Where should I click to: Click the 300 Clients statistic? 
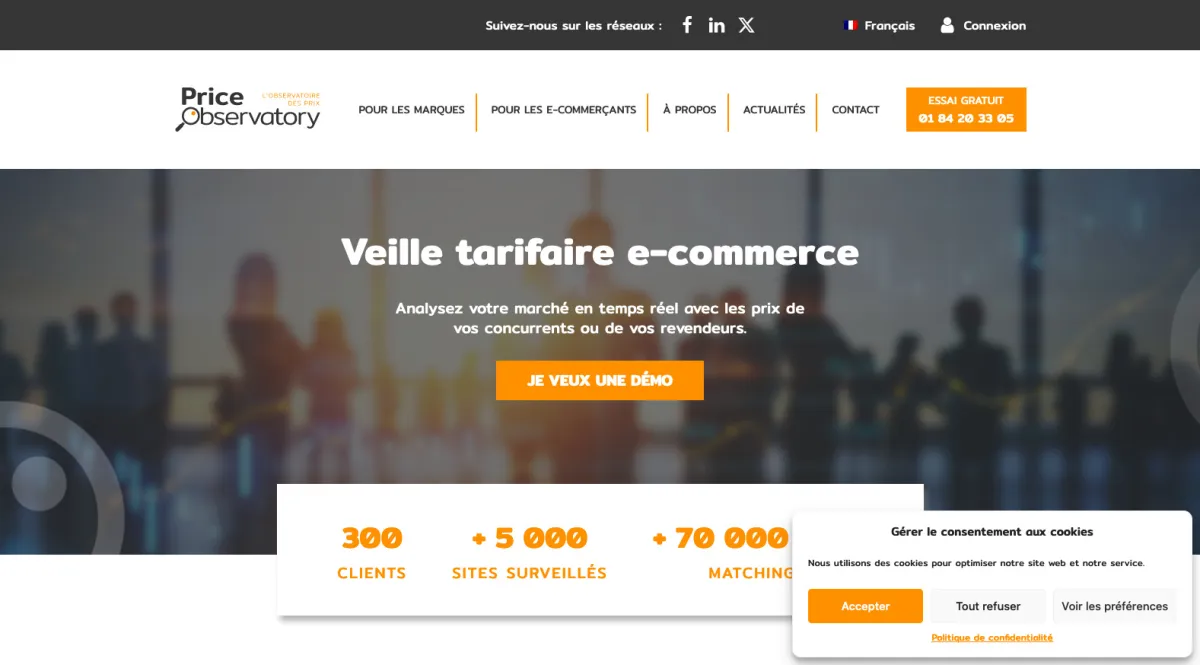[x=372, y=552]
